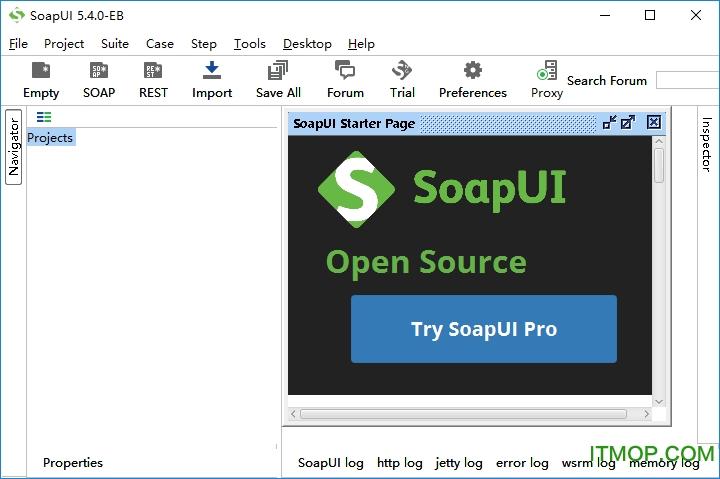
Task: Create a new SOAP project
Action: click(x=99, y=80)
